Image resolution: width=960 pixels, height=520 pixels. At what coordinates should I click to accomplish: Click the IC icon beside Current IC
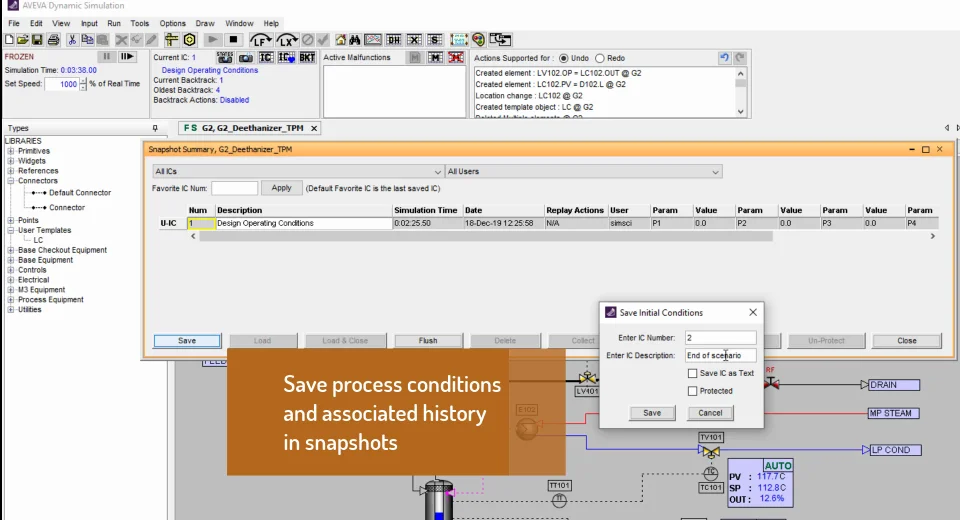click(x=266, y=58)
